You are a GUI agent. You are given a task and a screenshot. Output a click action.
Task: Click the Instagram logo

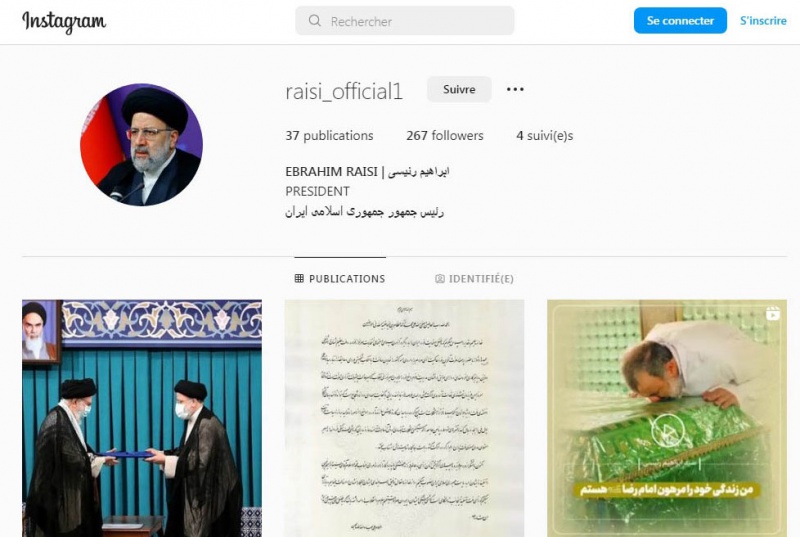pyautogui.click(x=64, y=22)
